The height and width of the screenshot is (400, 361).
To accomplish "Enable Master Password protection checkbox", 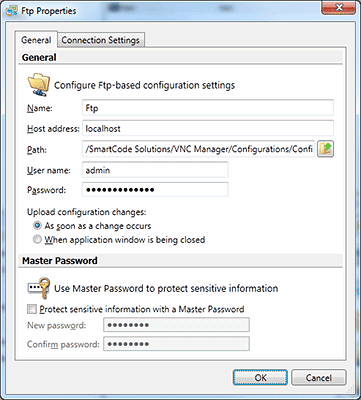I will click(x=32, y=309).
